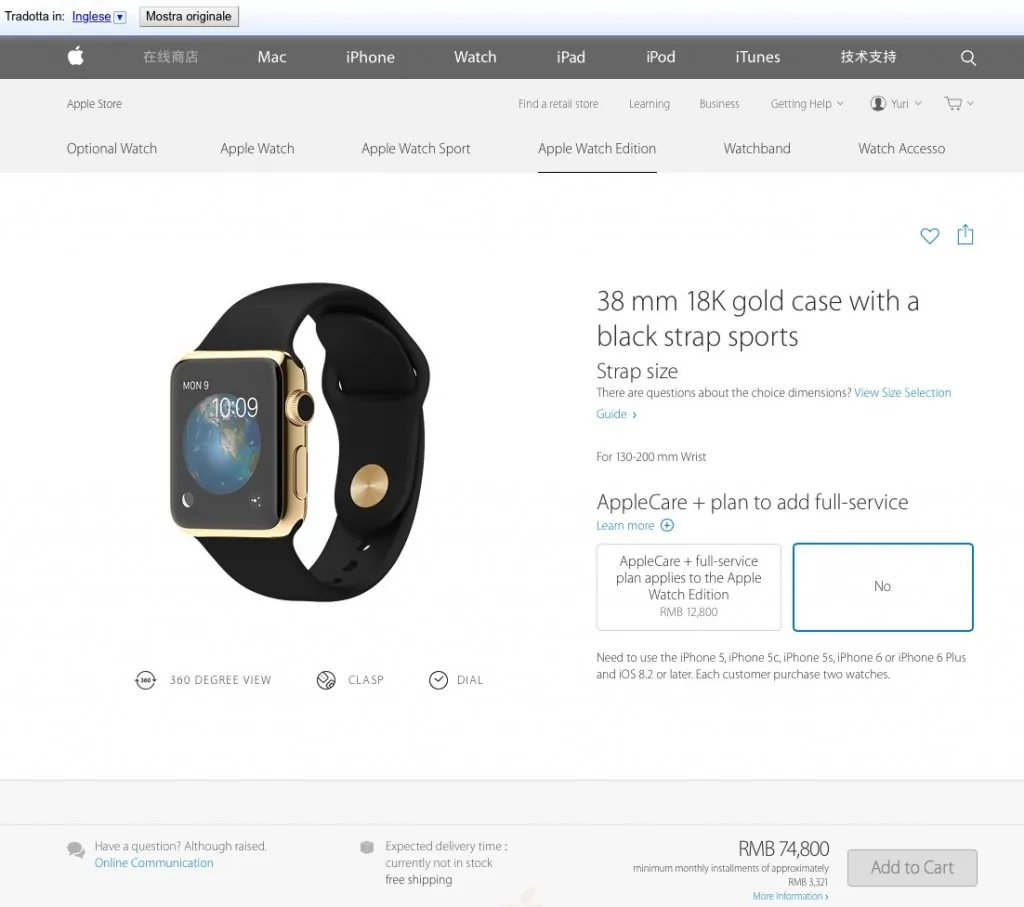This screenshot has height=907, width=1024.
Task: Open the Online Communication link
Action: click(154, 863)
